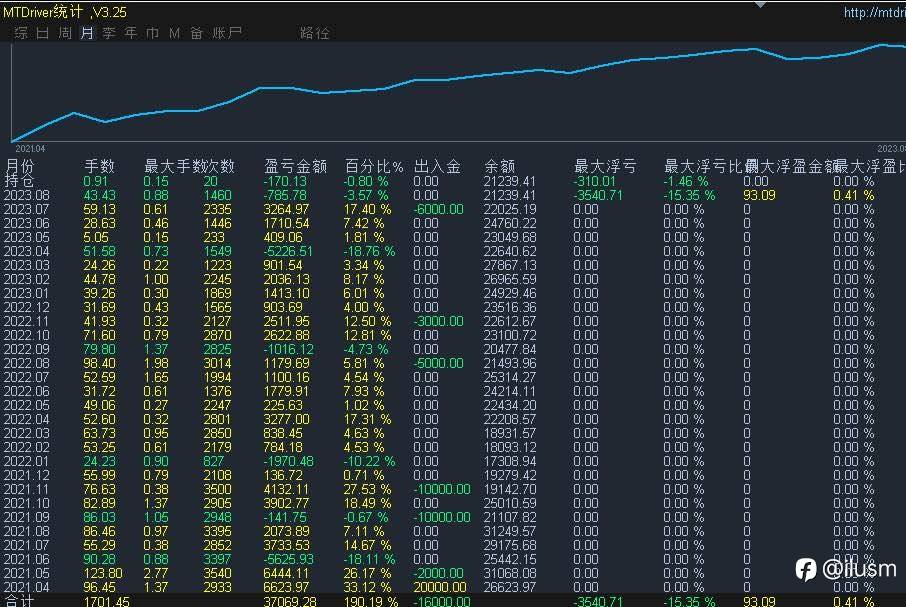
Task: Switch to the 年 yearly tab
Action: pyautogui.click(x=131, y=33)
